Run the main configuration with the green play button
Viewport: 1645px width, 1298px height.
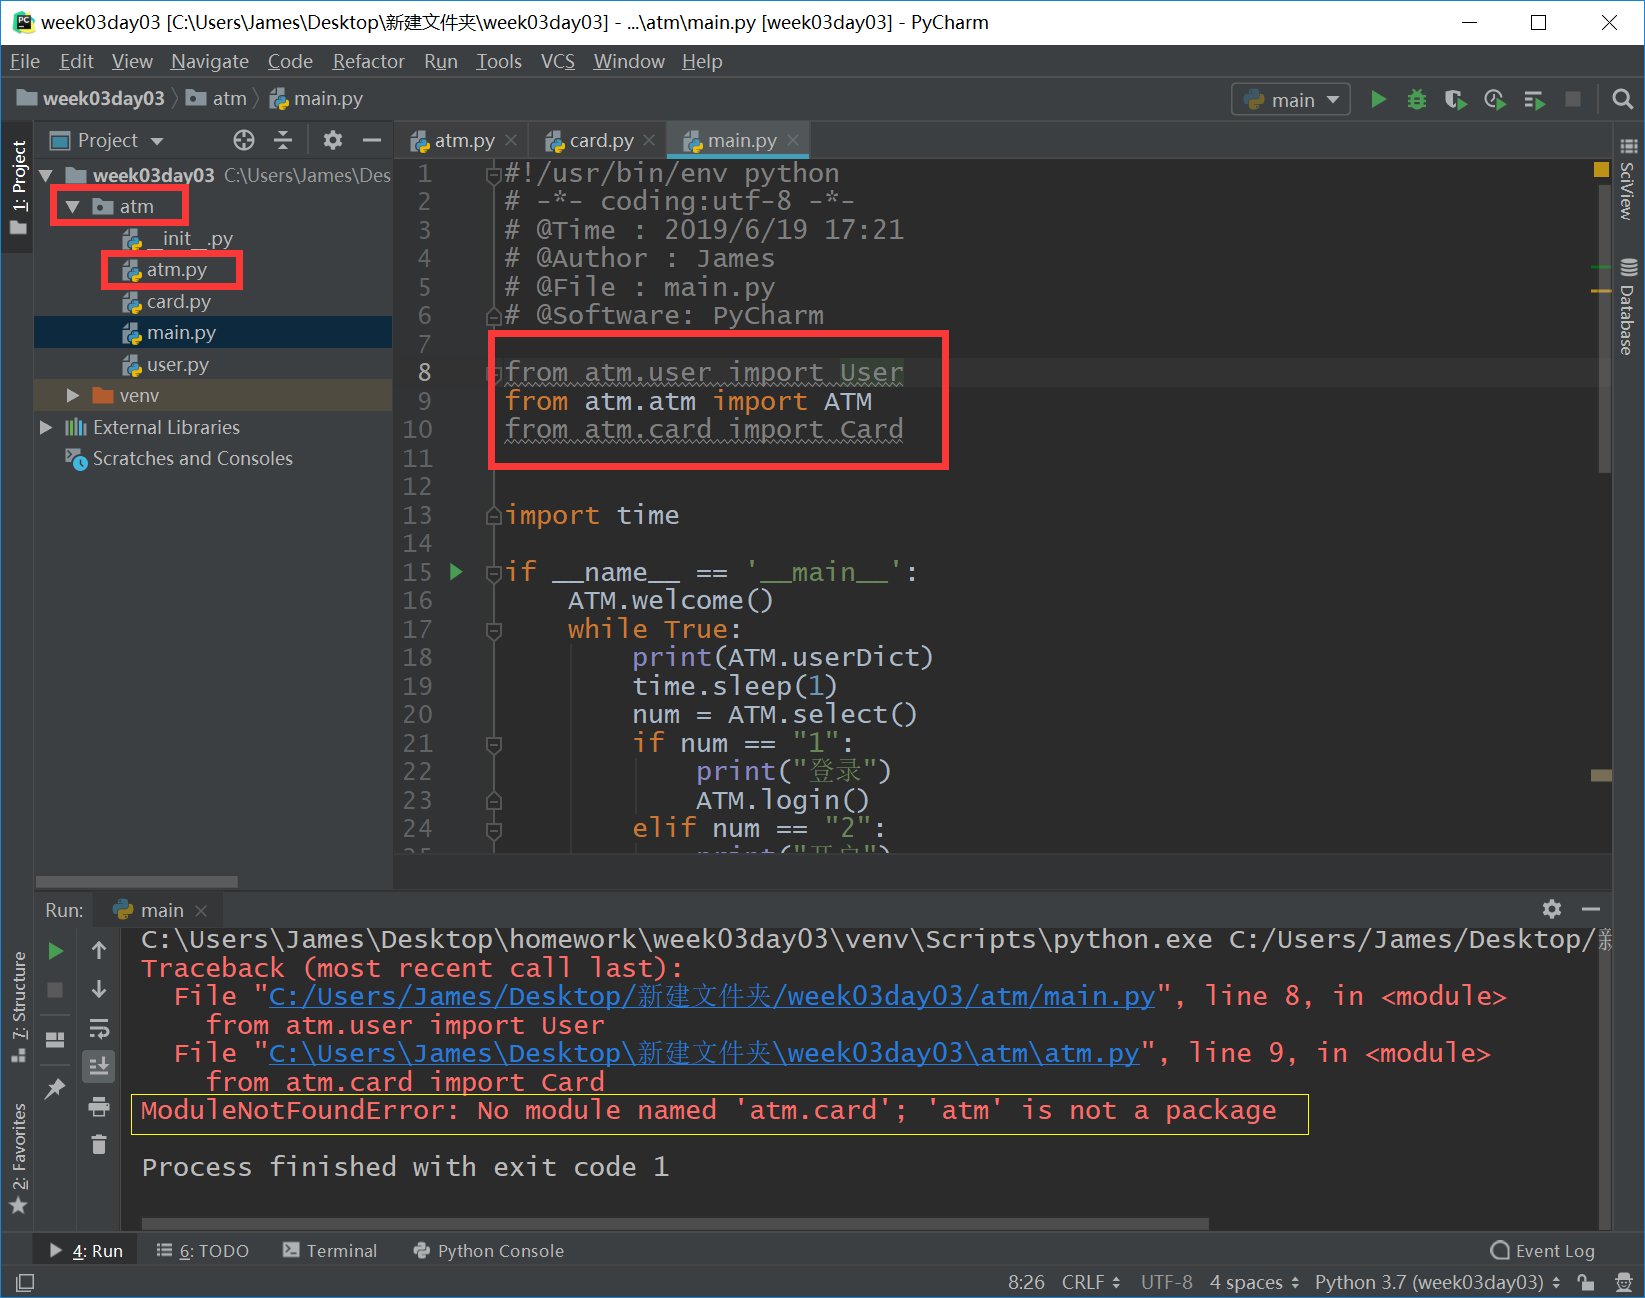click(1378, 99)
